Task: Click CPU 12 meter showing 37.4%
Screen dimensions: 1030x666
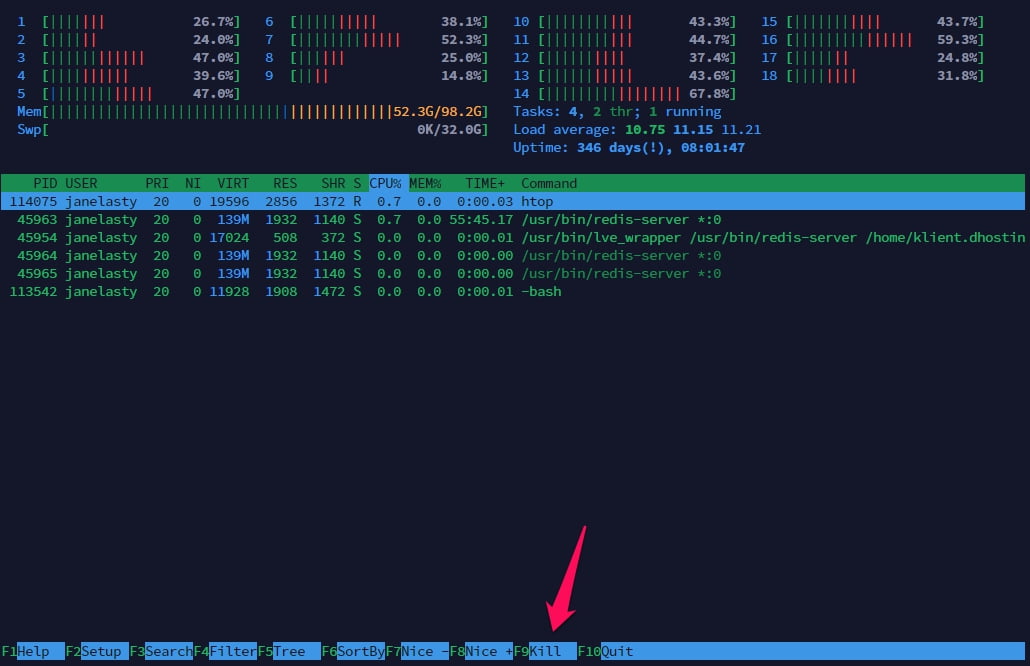Action: (x=625, y=58)
